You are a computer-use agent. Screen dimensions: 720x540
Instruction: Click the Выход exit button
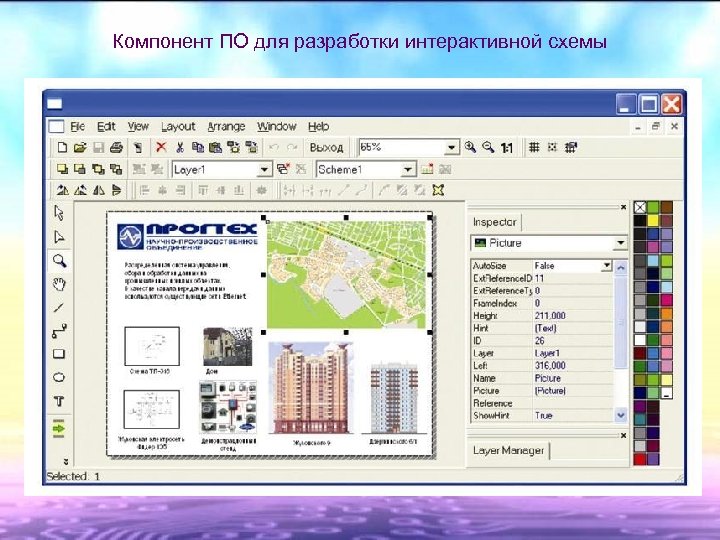[x=326, y=147]
